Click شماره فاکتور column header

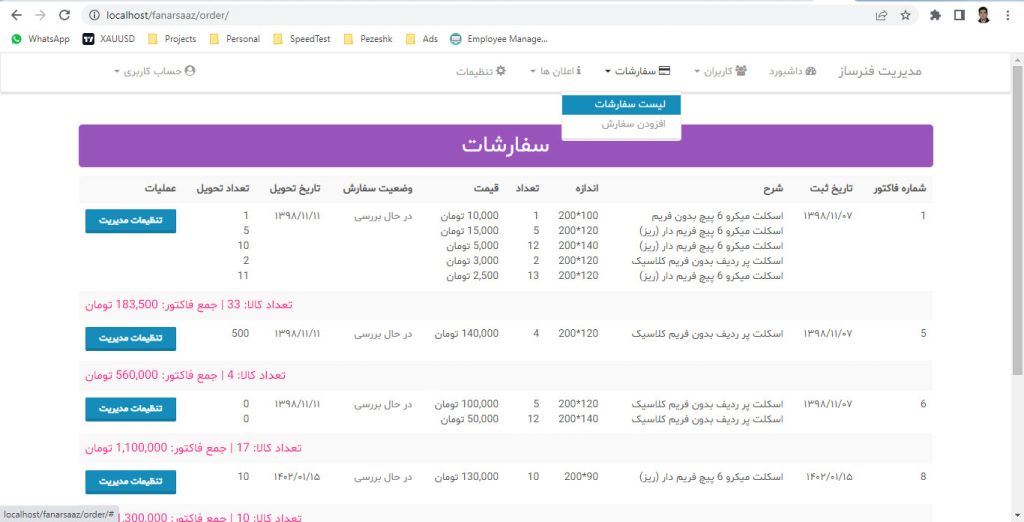pyautogui.click(x=899, y=189)
